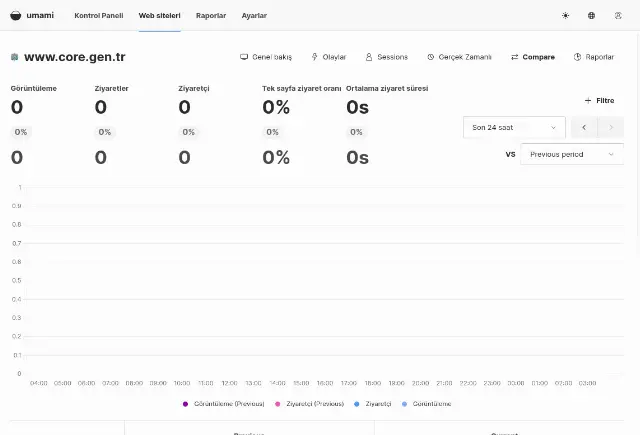
Task: Go to next period with right arrow
Action: pyautogui.click(x=611, y=127)
